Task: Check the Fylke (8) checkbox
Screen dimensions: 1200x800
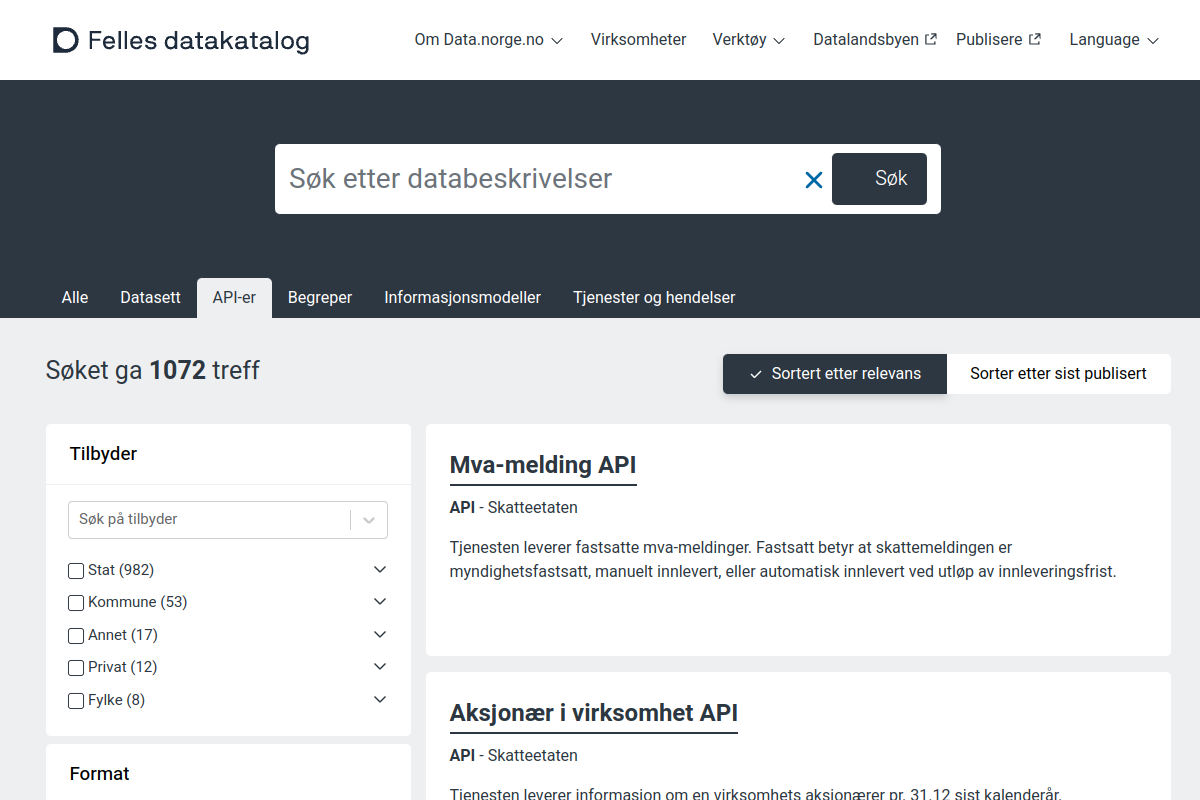Action: [76, 701]
